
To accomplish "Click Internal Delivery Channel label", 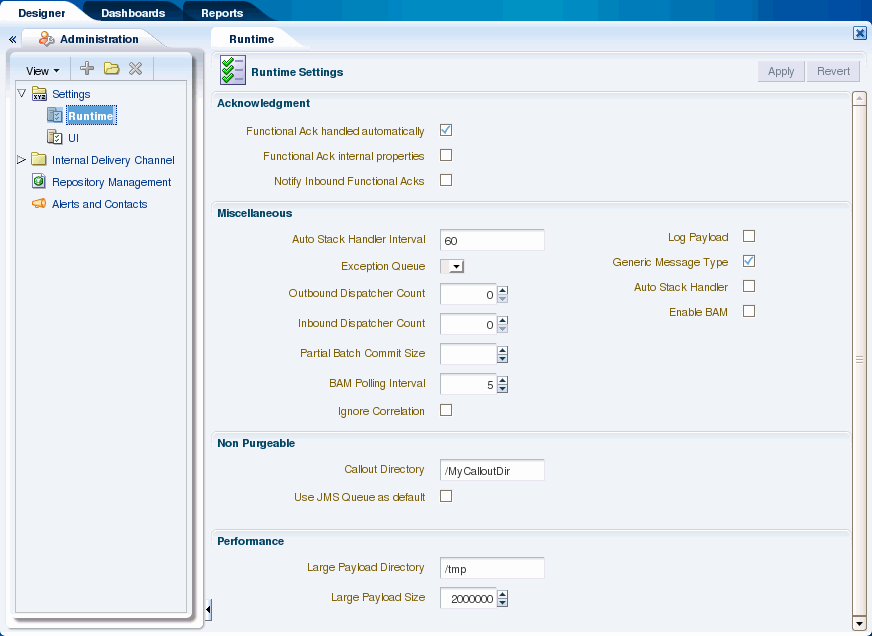I will point(113,160).
